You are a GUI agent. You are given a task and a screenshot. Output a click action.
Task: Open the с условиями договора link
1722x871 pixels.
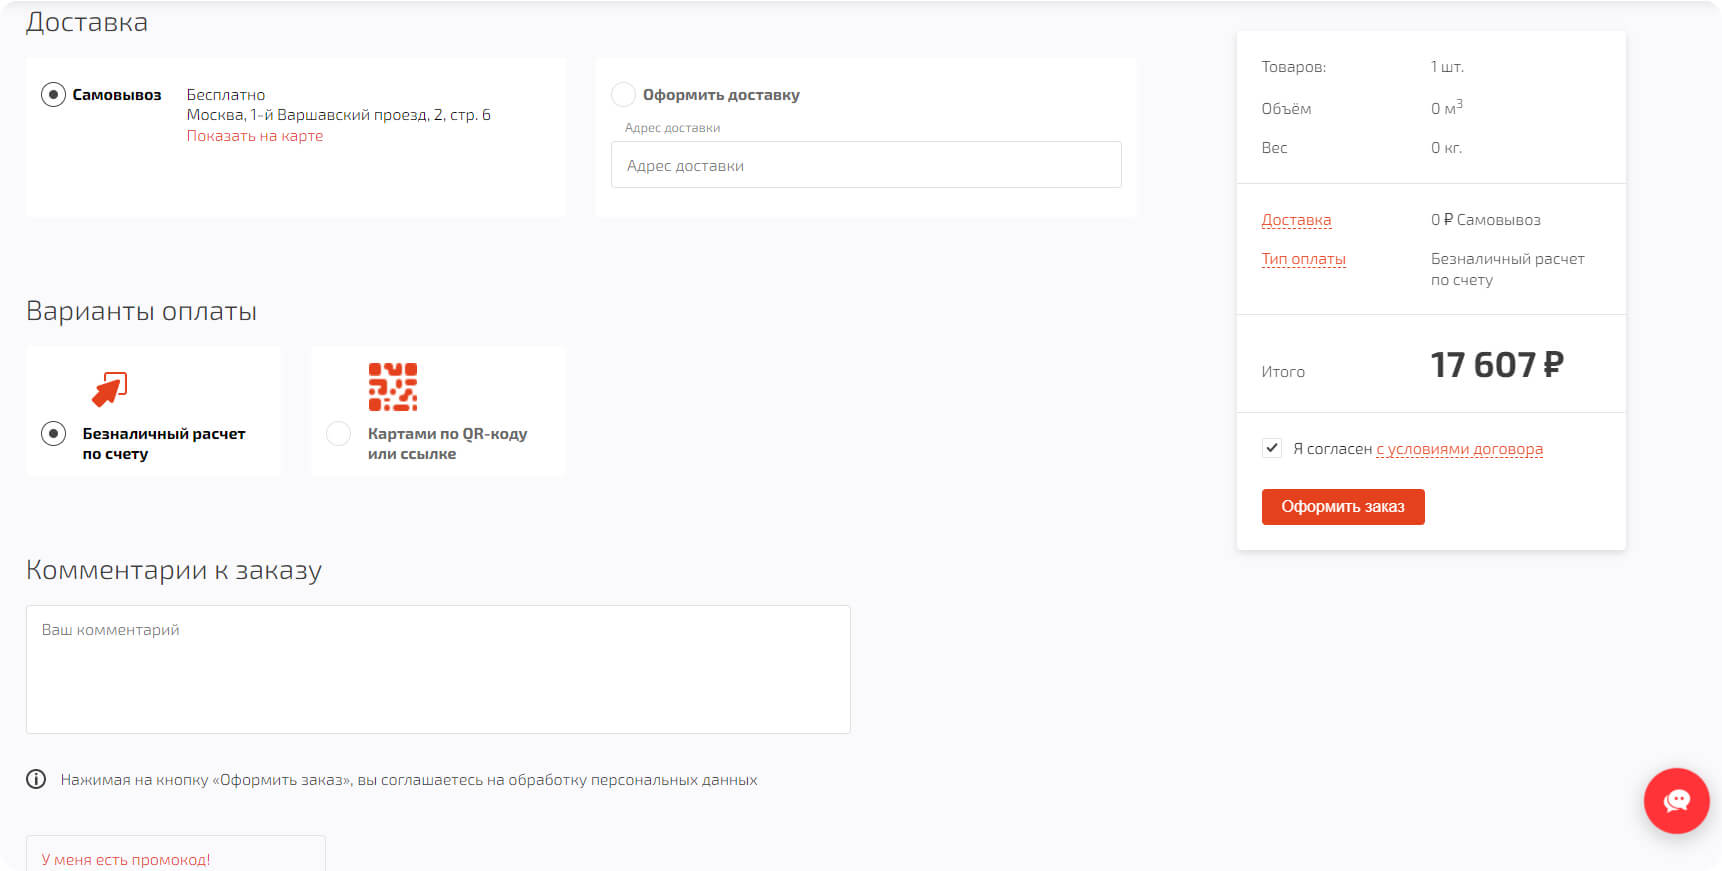click(1459, 449)
